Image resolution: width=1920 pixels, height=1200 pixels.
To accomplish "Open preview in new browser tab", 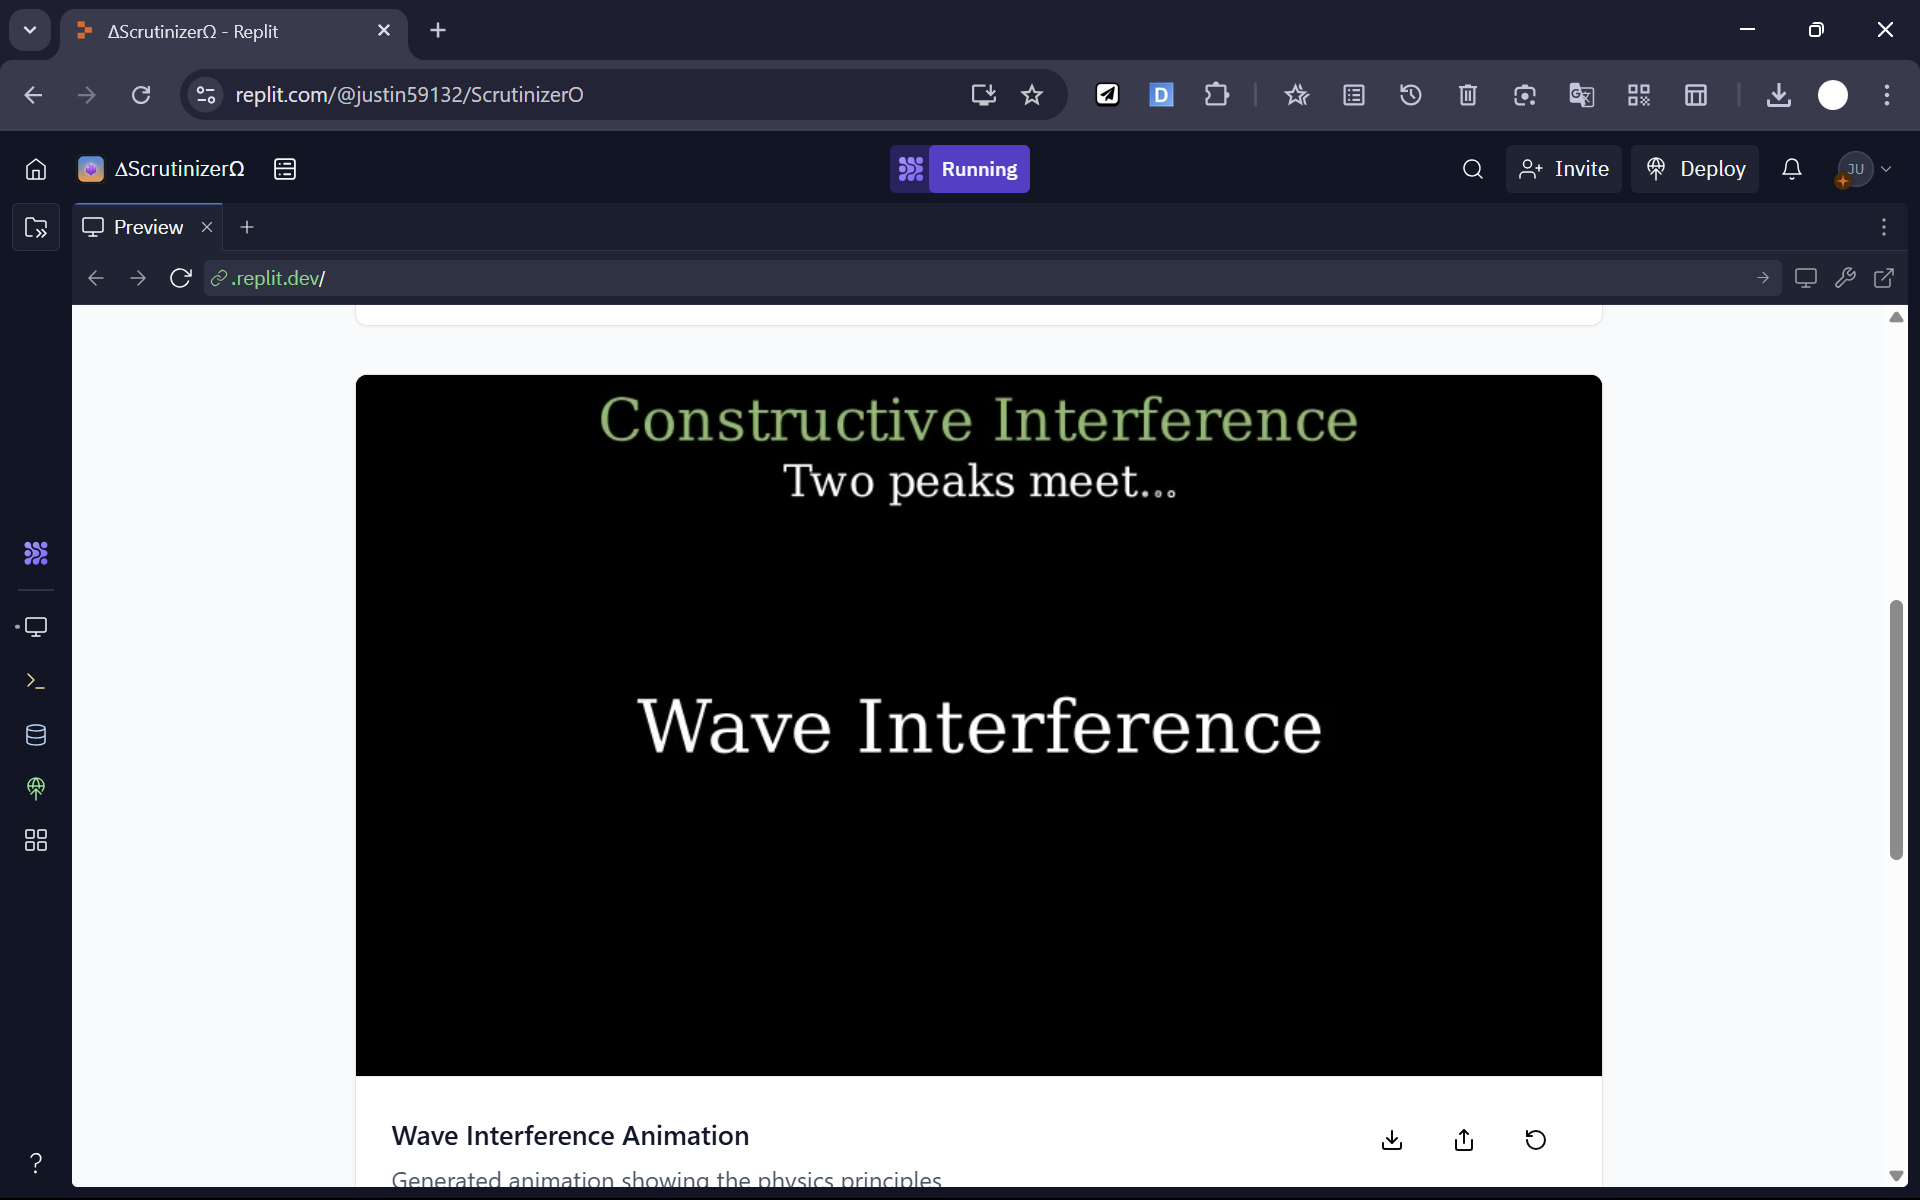I will click(x=1883, y=278).
